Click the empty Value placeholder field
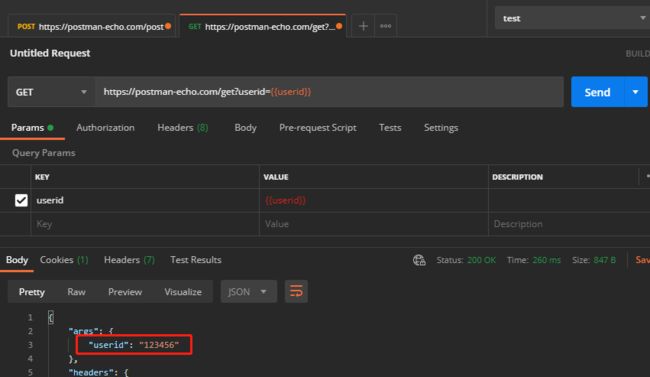Image resolution: width=650 pixels, height=377 pixels. click(x=374, y=224)
